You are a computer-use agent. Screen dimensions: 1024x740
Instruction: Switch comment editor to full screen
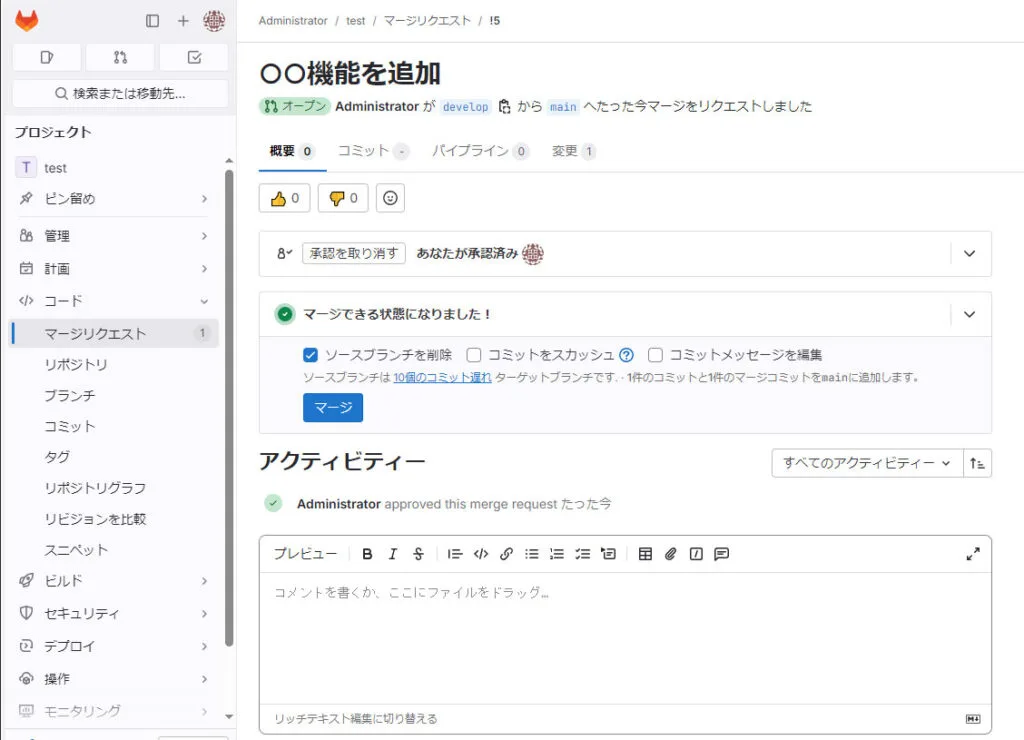point(972,554)
